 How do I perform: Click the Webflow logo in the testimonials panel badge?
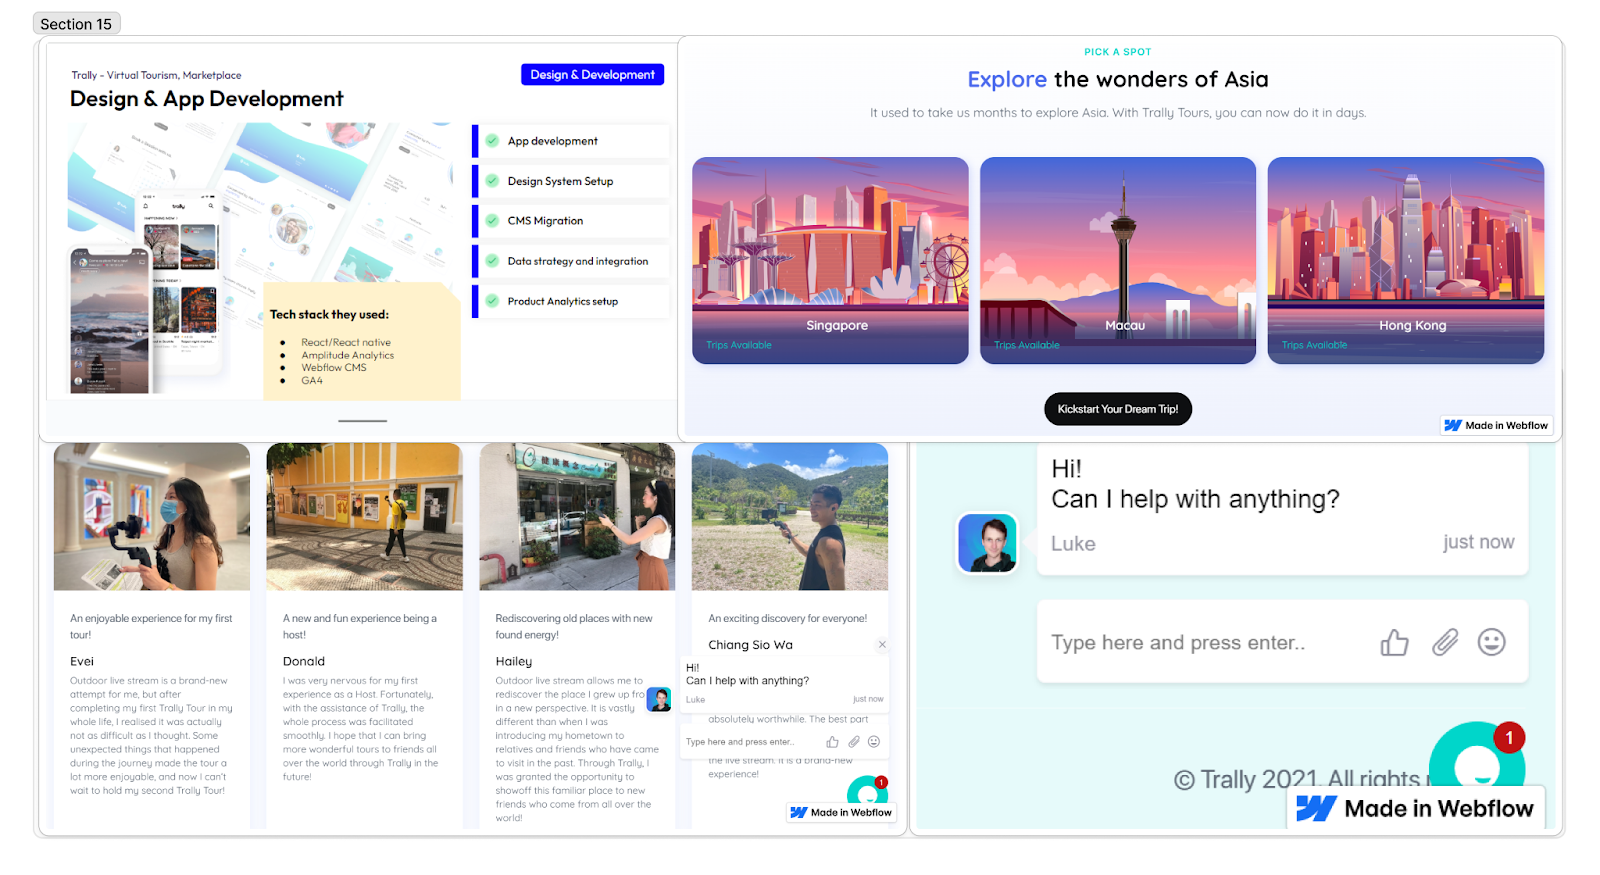click(798, 813)
